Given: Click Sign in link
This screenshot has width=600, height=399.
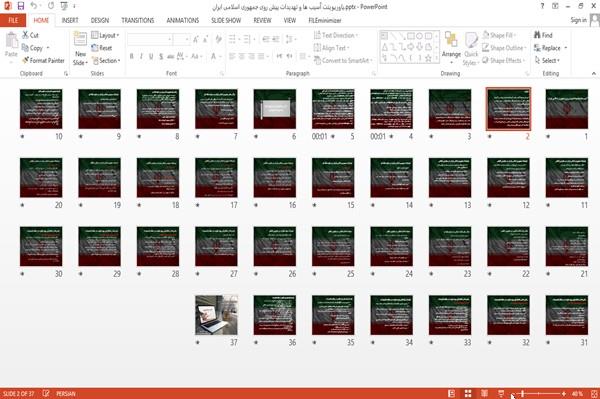Looking at the screenshot, I should (578, 20).
